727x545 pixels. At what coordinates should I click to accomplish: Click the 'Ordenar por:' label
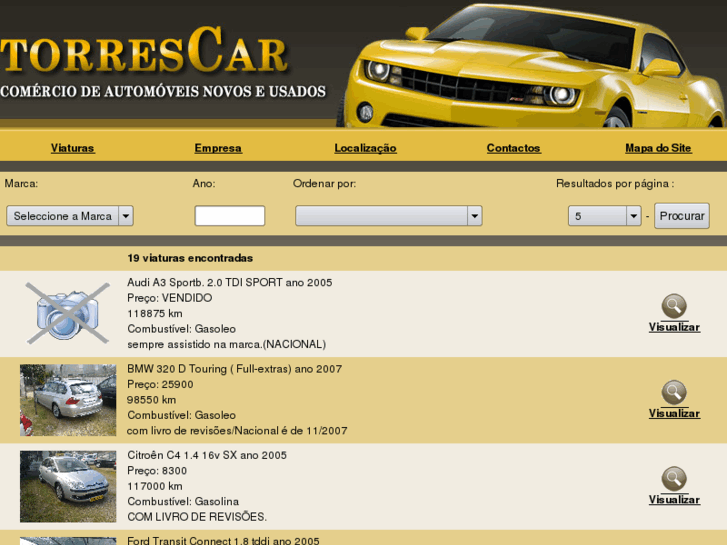tap(325, 184)
